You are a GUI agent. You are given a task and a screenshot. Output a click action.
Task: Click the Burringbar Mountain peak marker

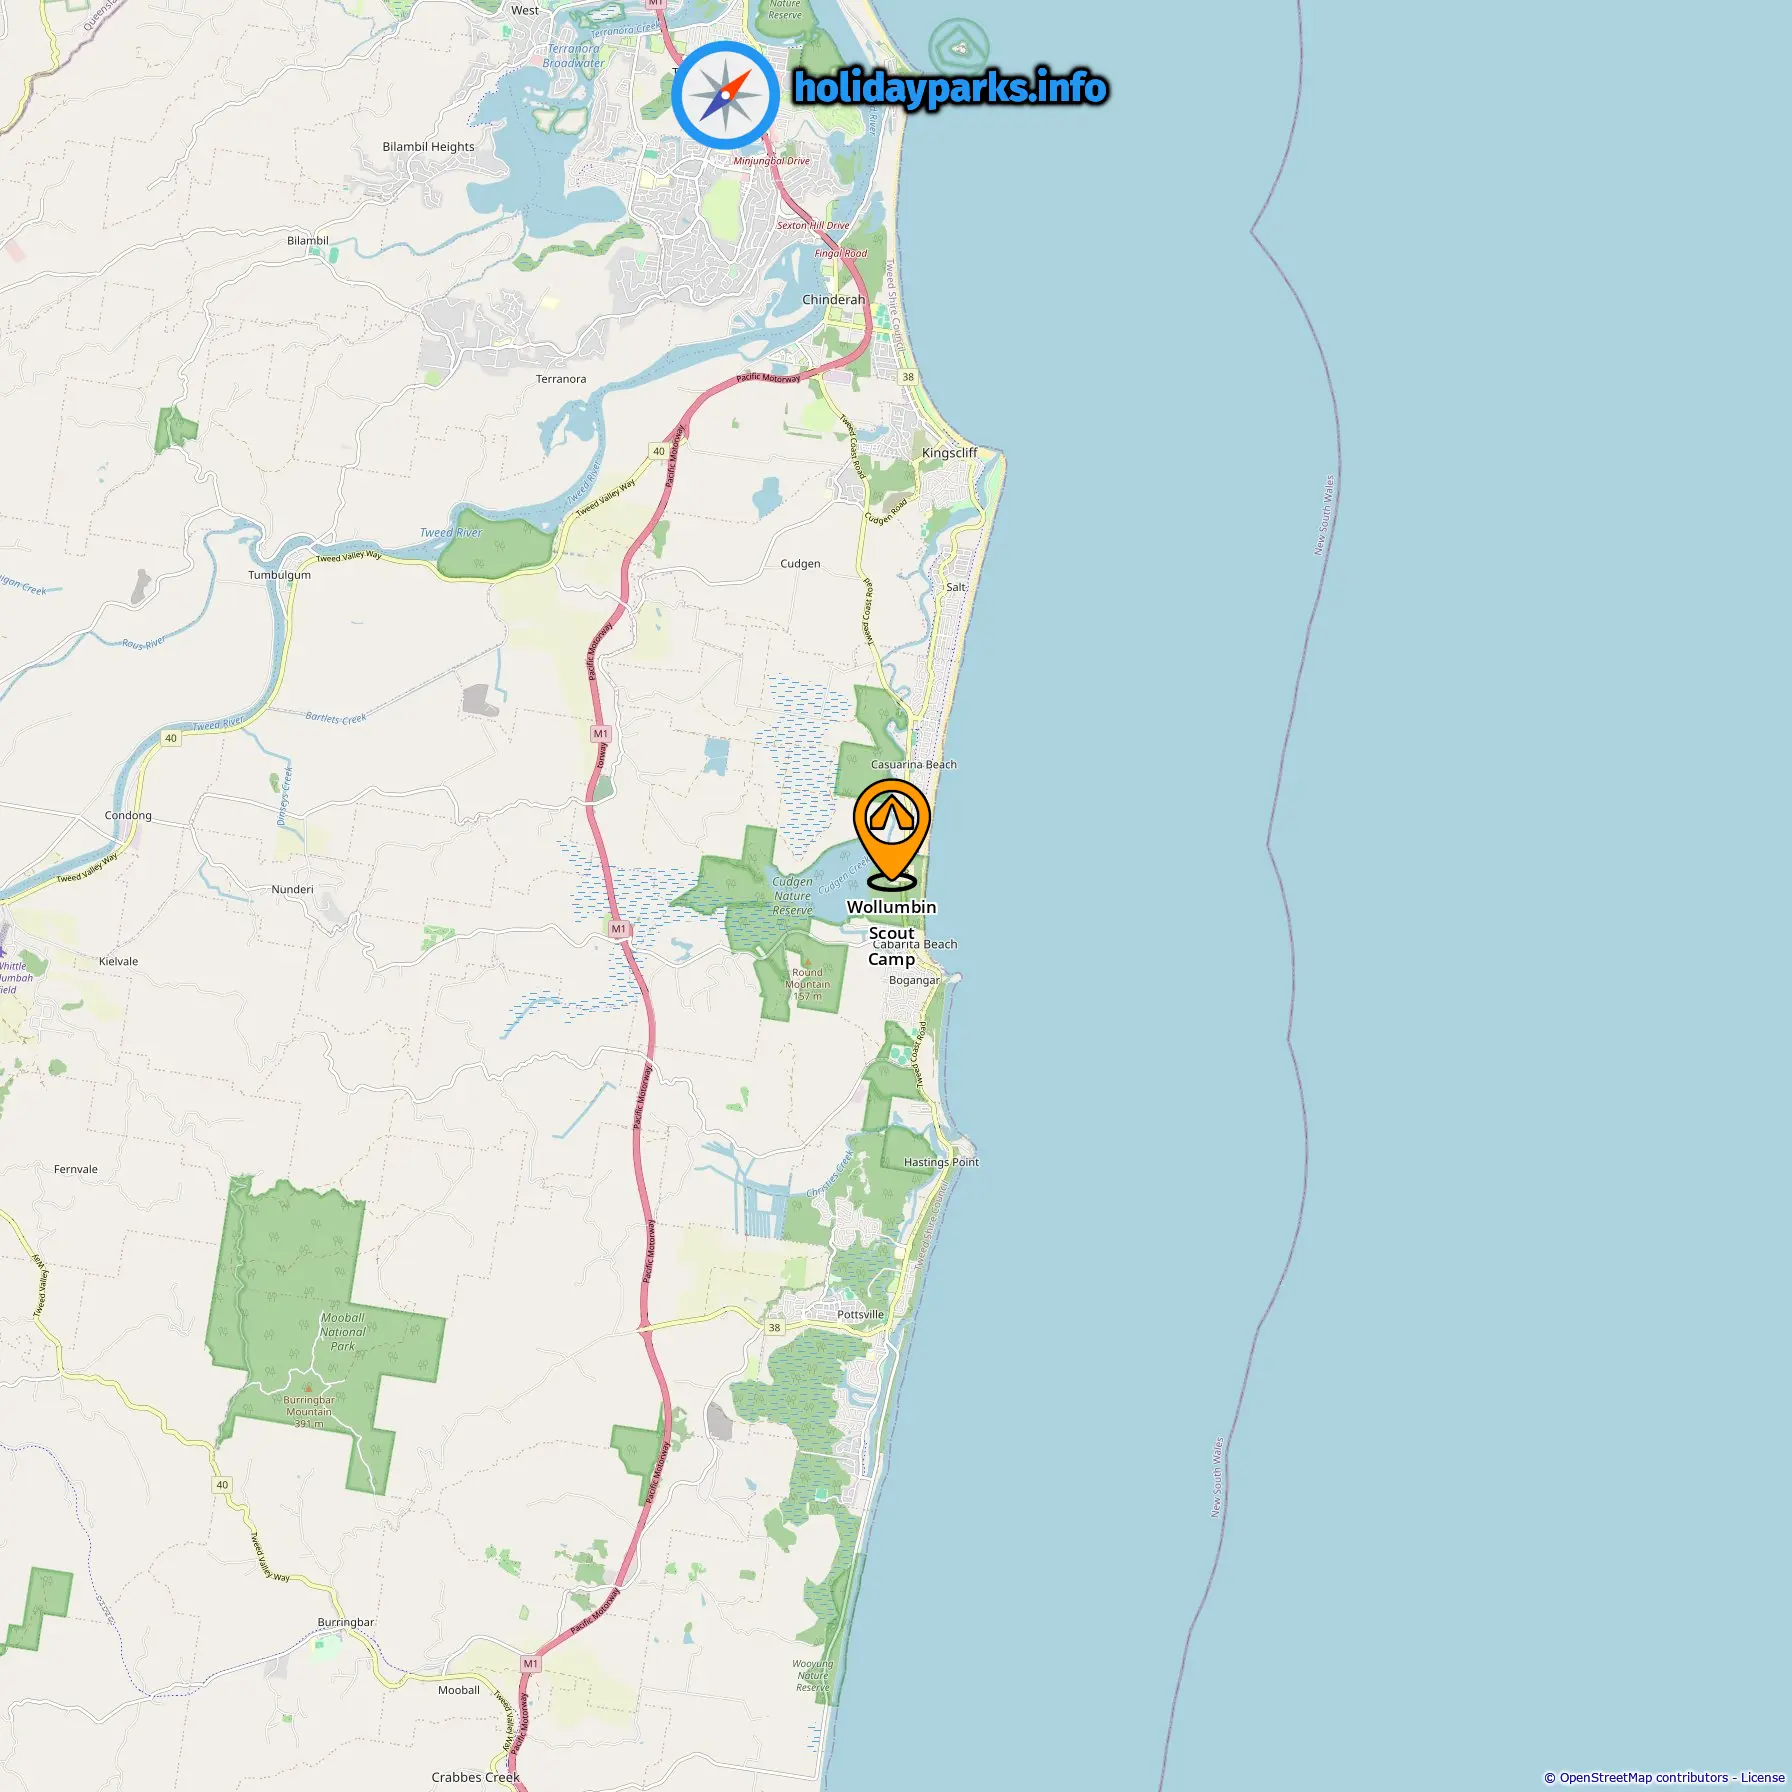[x=308, y=1387]
